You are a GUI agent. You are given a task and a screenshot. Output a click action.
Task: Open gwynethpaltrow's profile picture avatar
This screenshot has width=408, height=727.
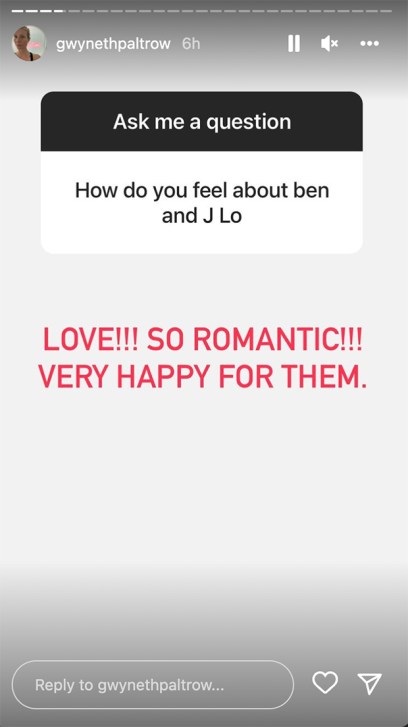pyautogui.click(x=29, y=44)
